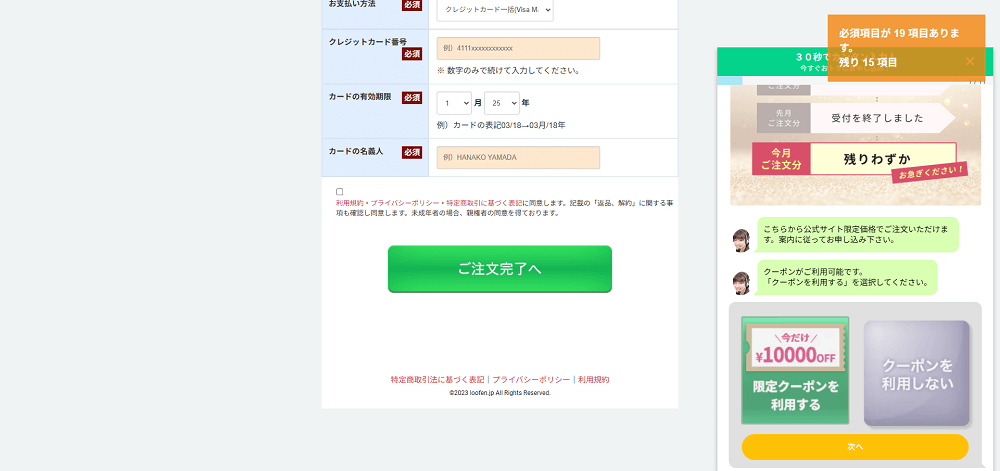Image resolution: width=1000 pixels, height=471 pixels.
Task: Open the footer プライバシーポリシー link
Action: pyautogui.click(x=530, y=380)
